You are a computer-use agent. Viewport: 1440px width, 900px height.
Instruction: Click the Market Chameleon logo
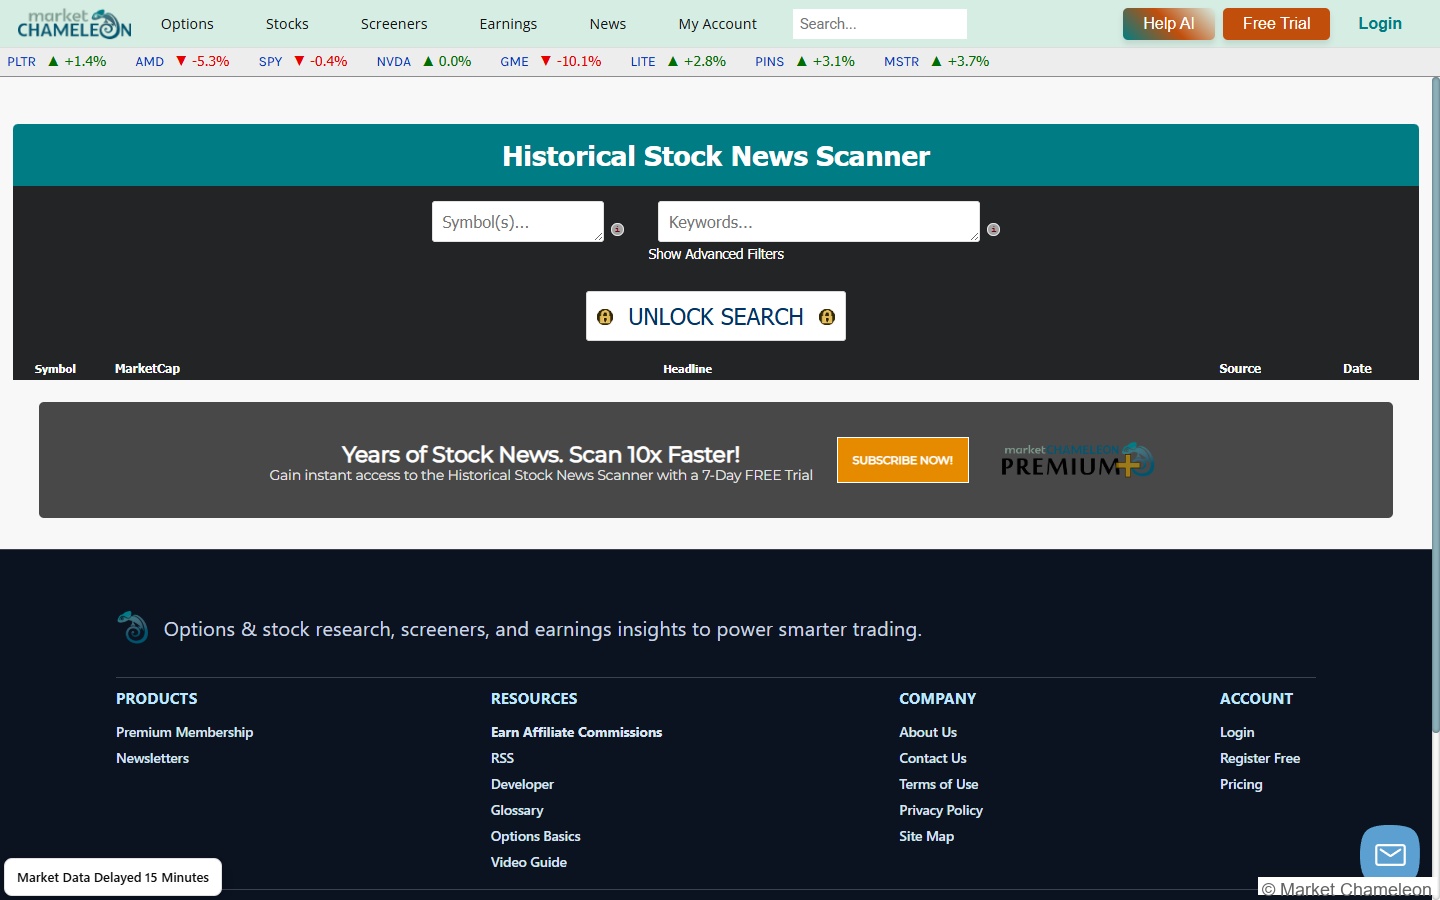point(74,23)
